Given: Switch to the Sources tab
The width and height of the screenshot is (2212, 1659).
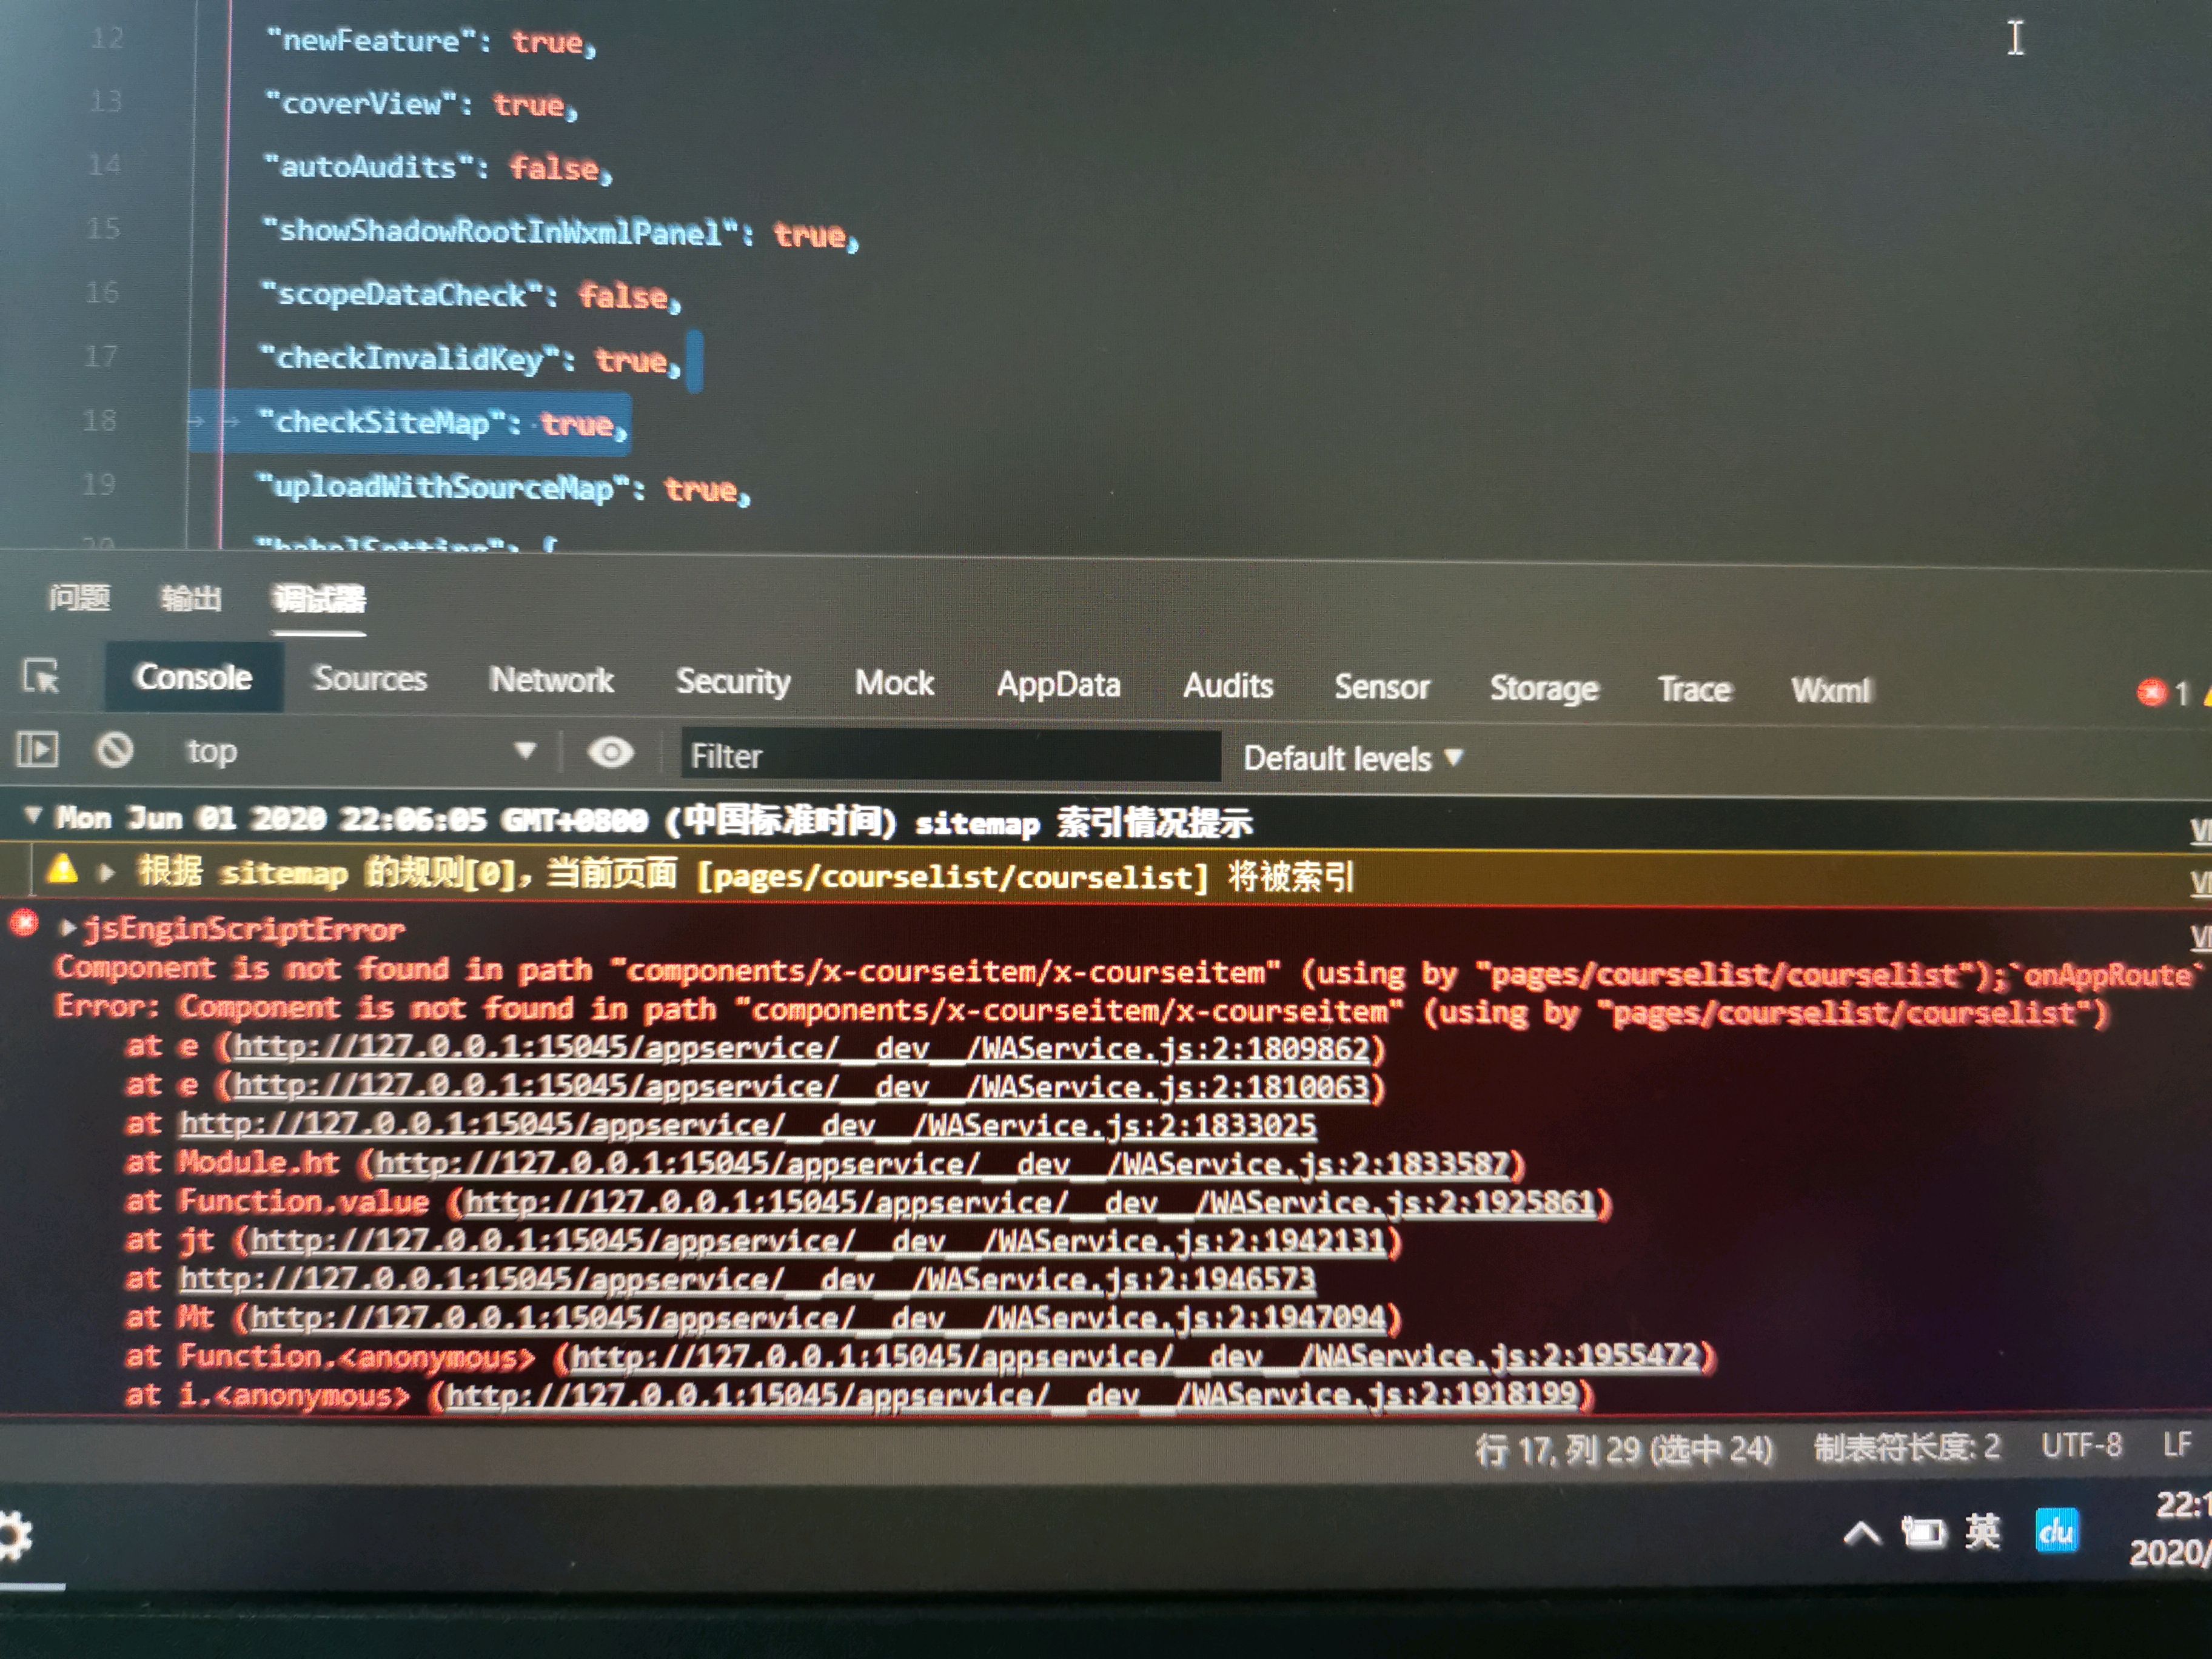Looking at the screenshot, I should (x=370, y=679).
